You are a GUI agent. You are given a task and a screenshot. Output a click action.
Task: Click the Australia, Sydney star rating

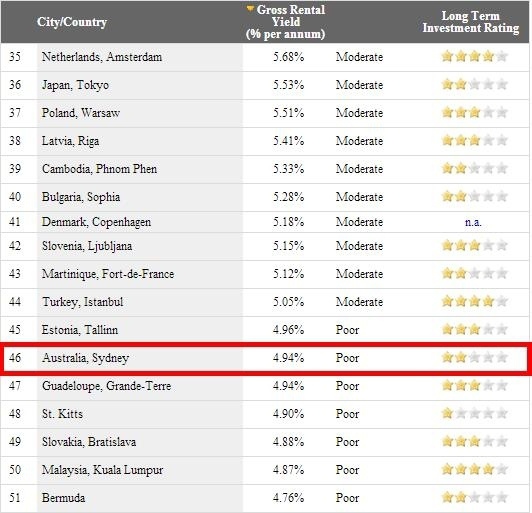(474, 357)
